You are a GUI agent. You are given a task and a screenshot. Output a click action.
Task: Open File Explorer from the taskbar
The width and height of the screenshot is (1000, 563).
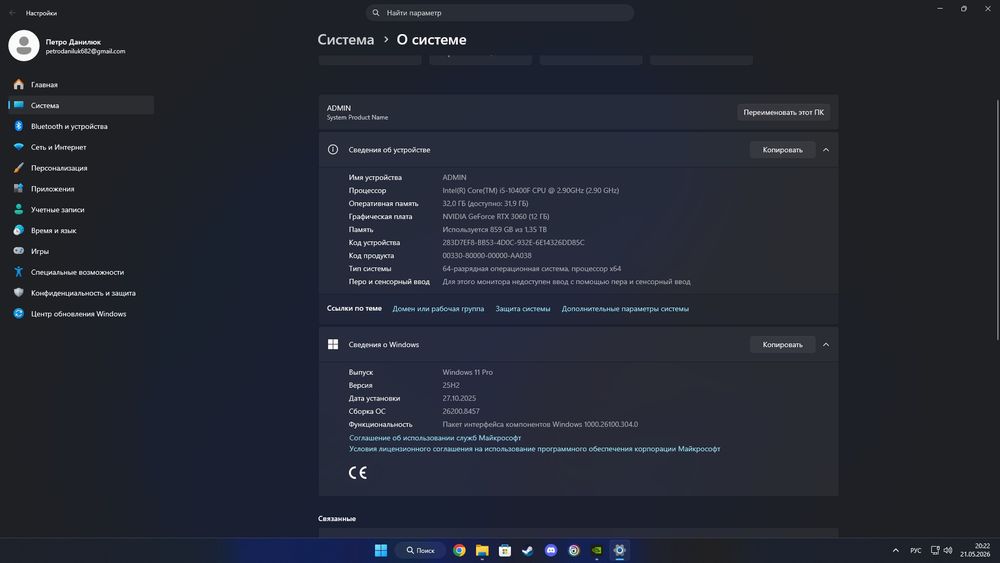point(482,550)
